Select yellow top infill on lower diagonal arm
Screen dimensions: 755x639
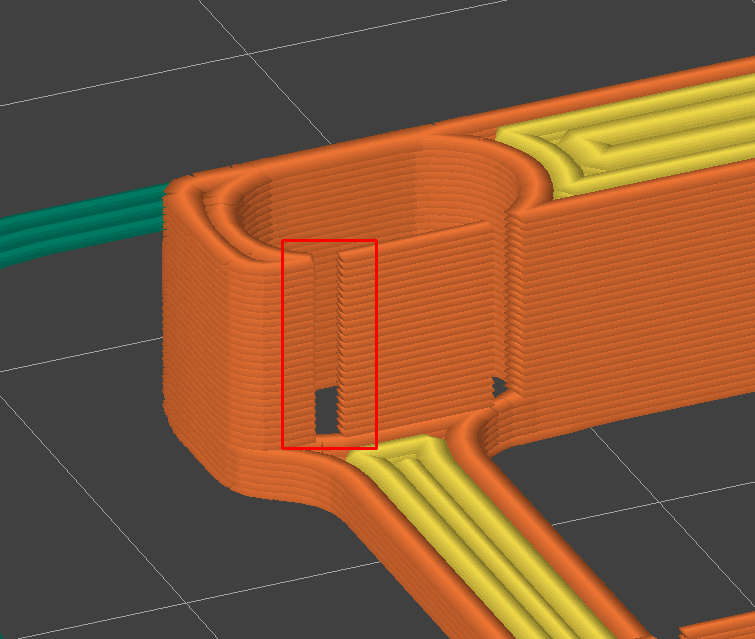pos(482,535)
